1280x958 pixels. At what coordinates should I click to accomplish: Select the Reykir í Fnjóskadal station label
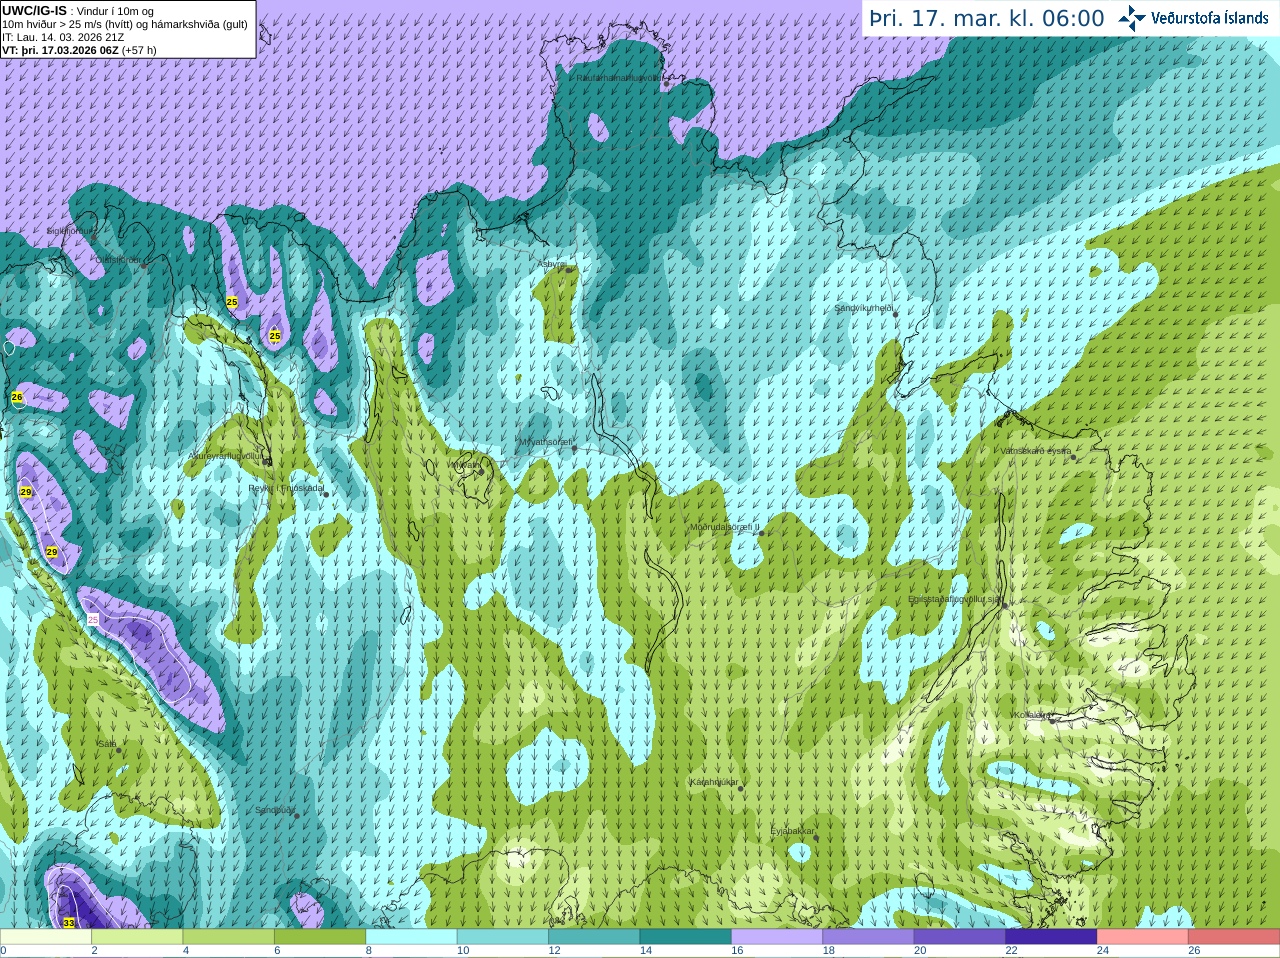pyautogui.click(x=286, y=489)
